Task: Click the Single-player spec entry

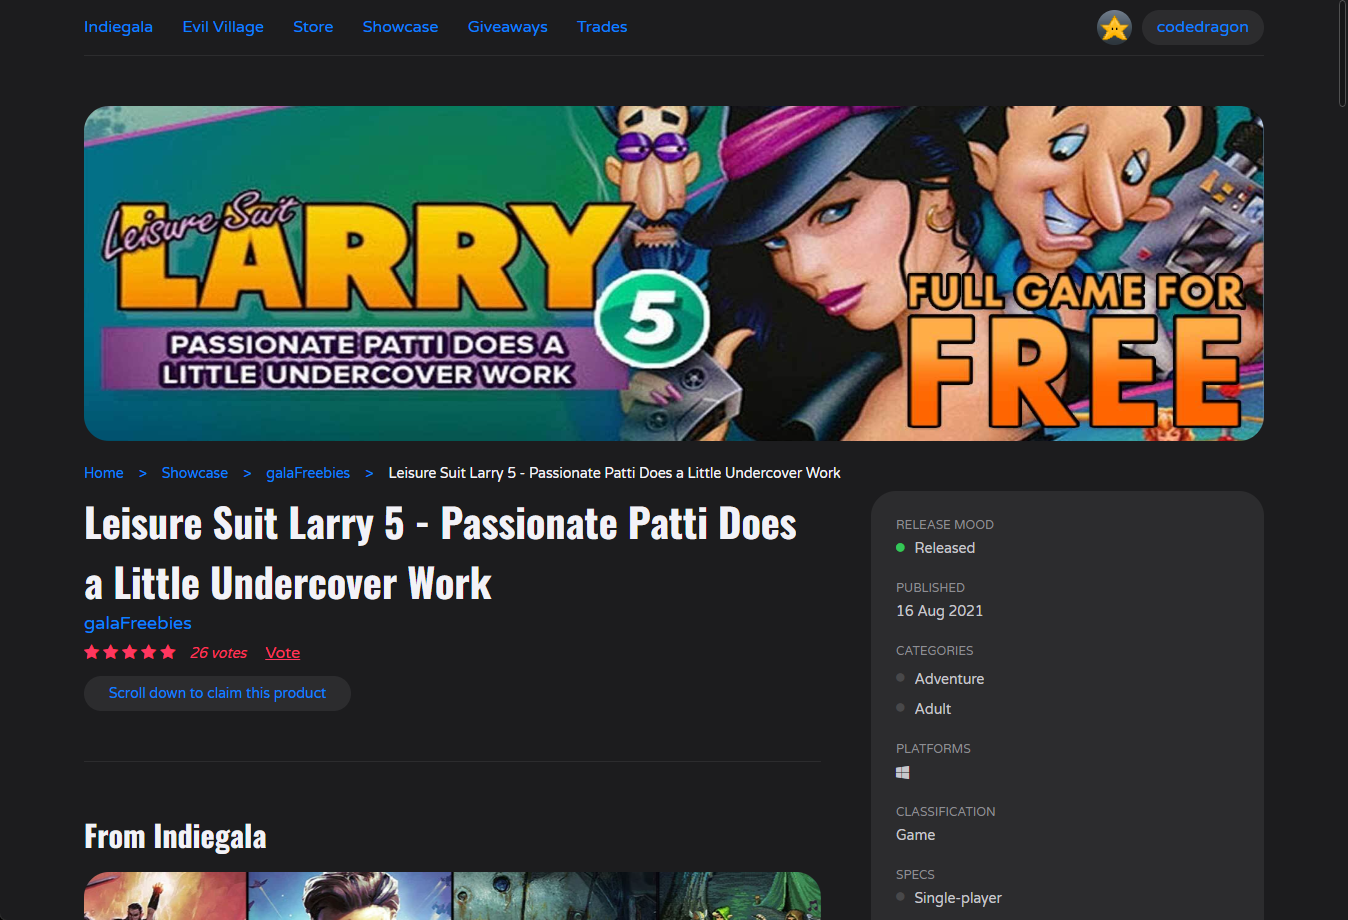Action: pyautogui.click(x=958, y=898)
